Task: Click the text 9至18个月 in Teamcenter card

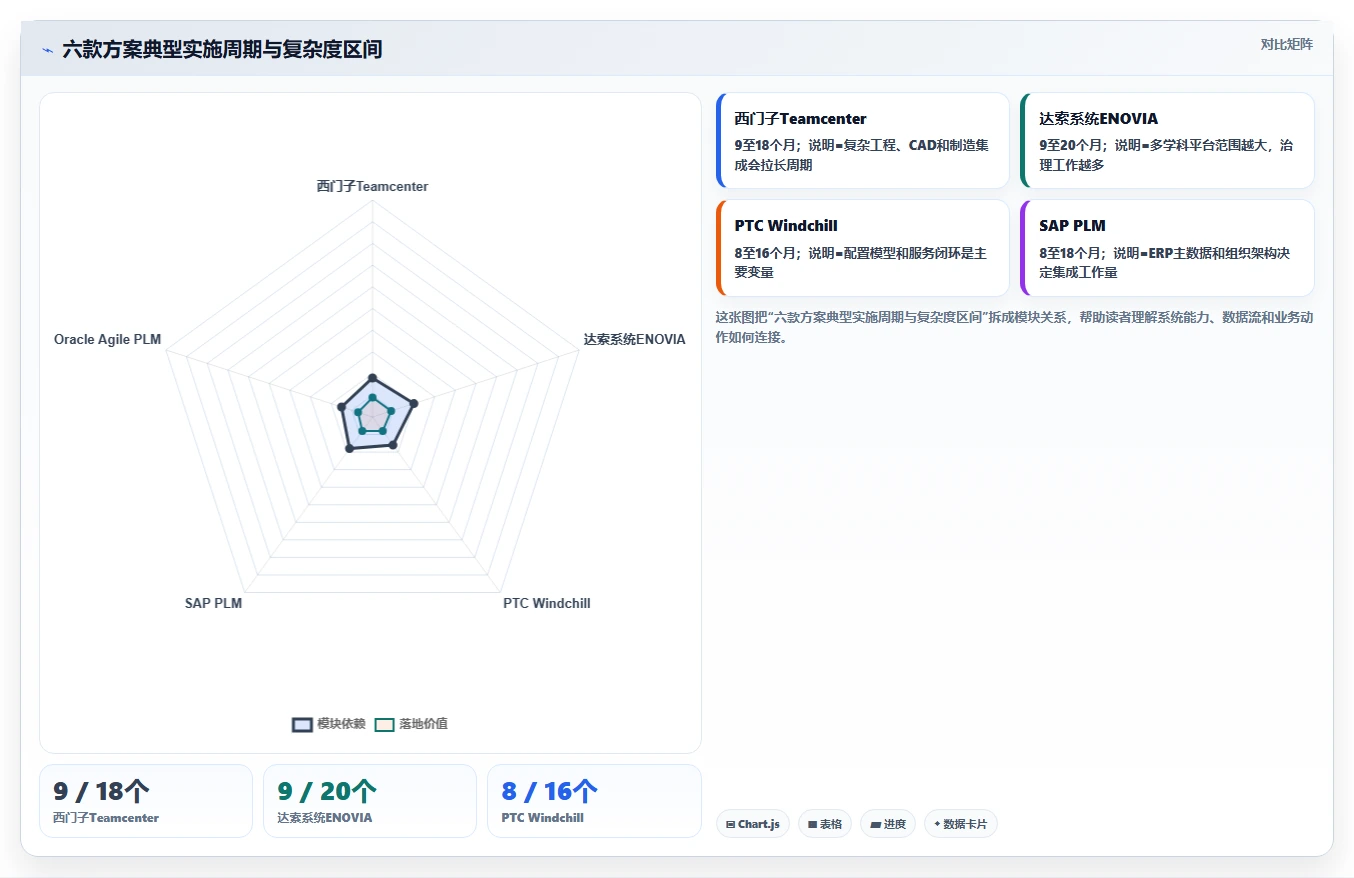Action: (766, 145)
